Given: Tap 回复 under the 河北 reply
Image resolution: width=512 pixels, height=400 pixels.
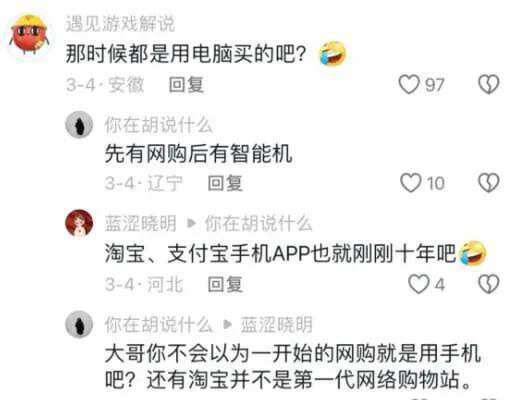Looking at the screenshot, I should pyautogui.click(x=225, y=285).
